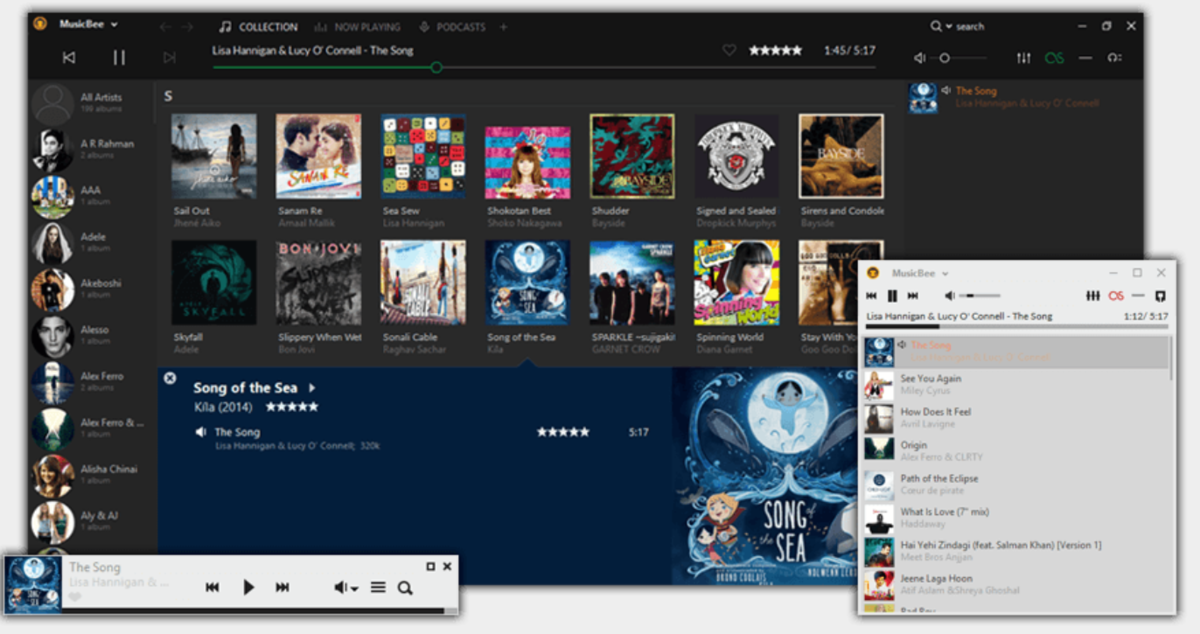Image resolution: width=1200 pixels, height=634 pixels.
Task: Play Path of the Eclipse in playlist
Action: pos(1016,485)
